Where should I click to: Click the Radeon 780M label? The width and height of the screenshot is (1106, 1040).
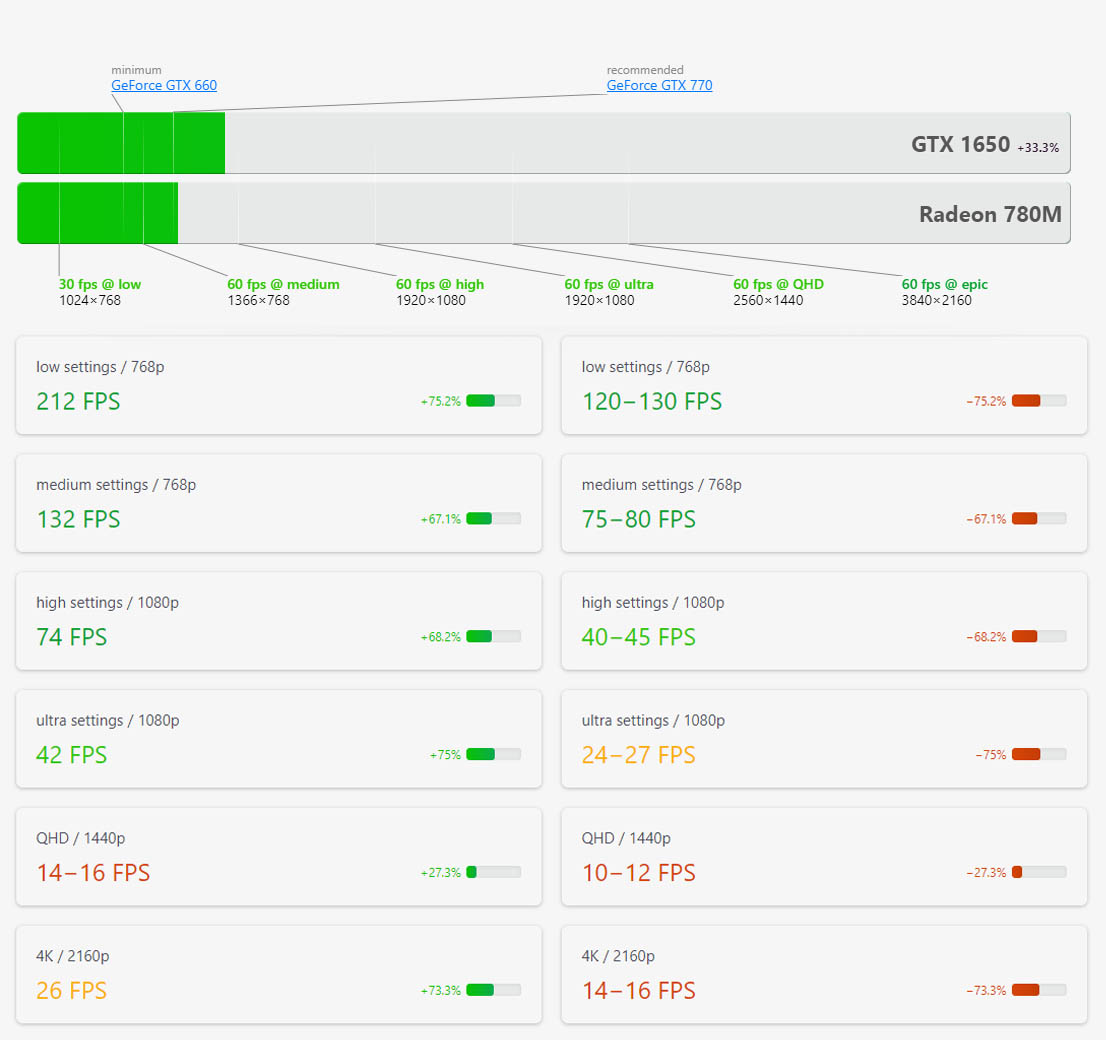coord(990,213)
